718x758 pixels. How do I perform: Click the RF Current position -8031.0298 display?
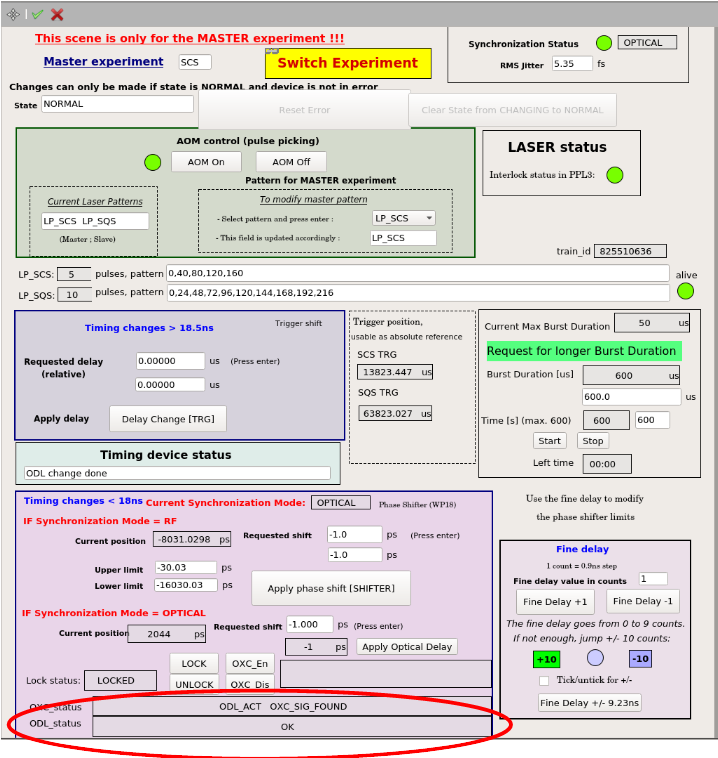[192, 539]
